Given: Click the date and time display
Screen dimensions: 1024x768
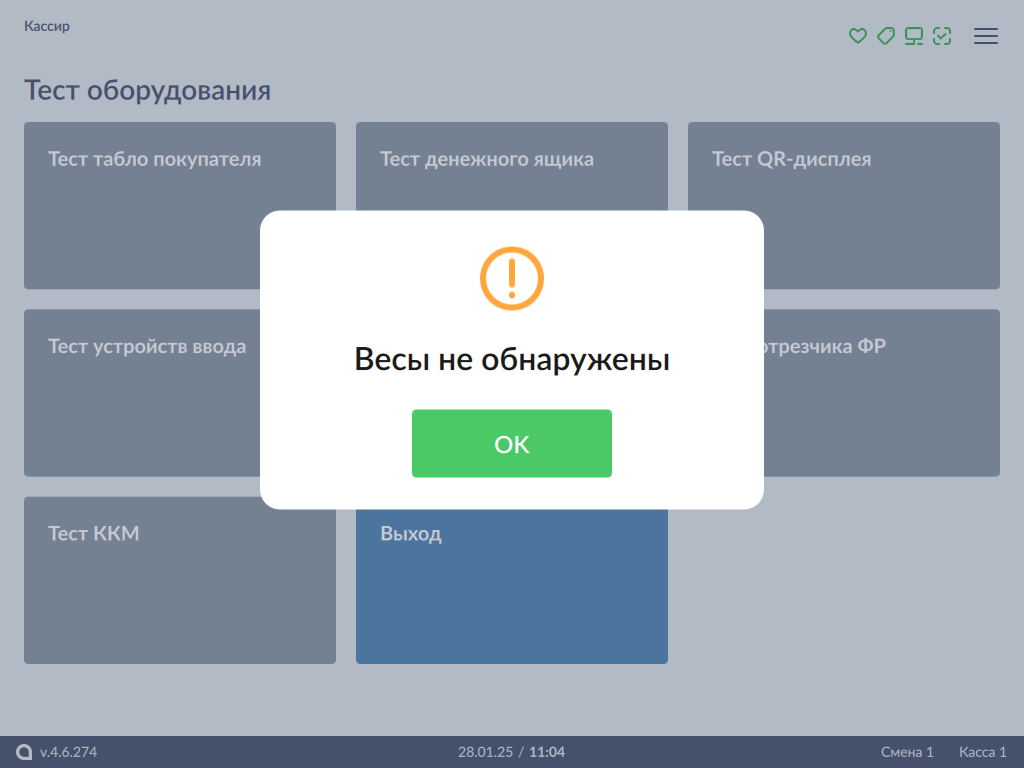Looking at the screenshot, I should (x=511, y=752).
